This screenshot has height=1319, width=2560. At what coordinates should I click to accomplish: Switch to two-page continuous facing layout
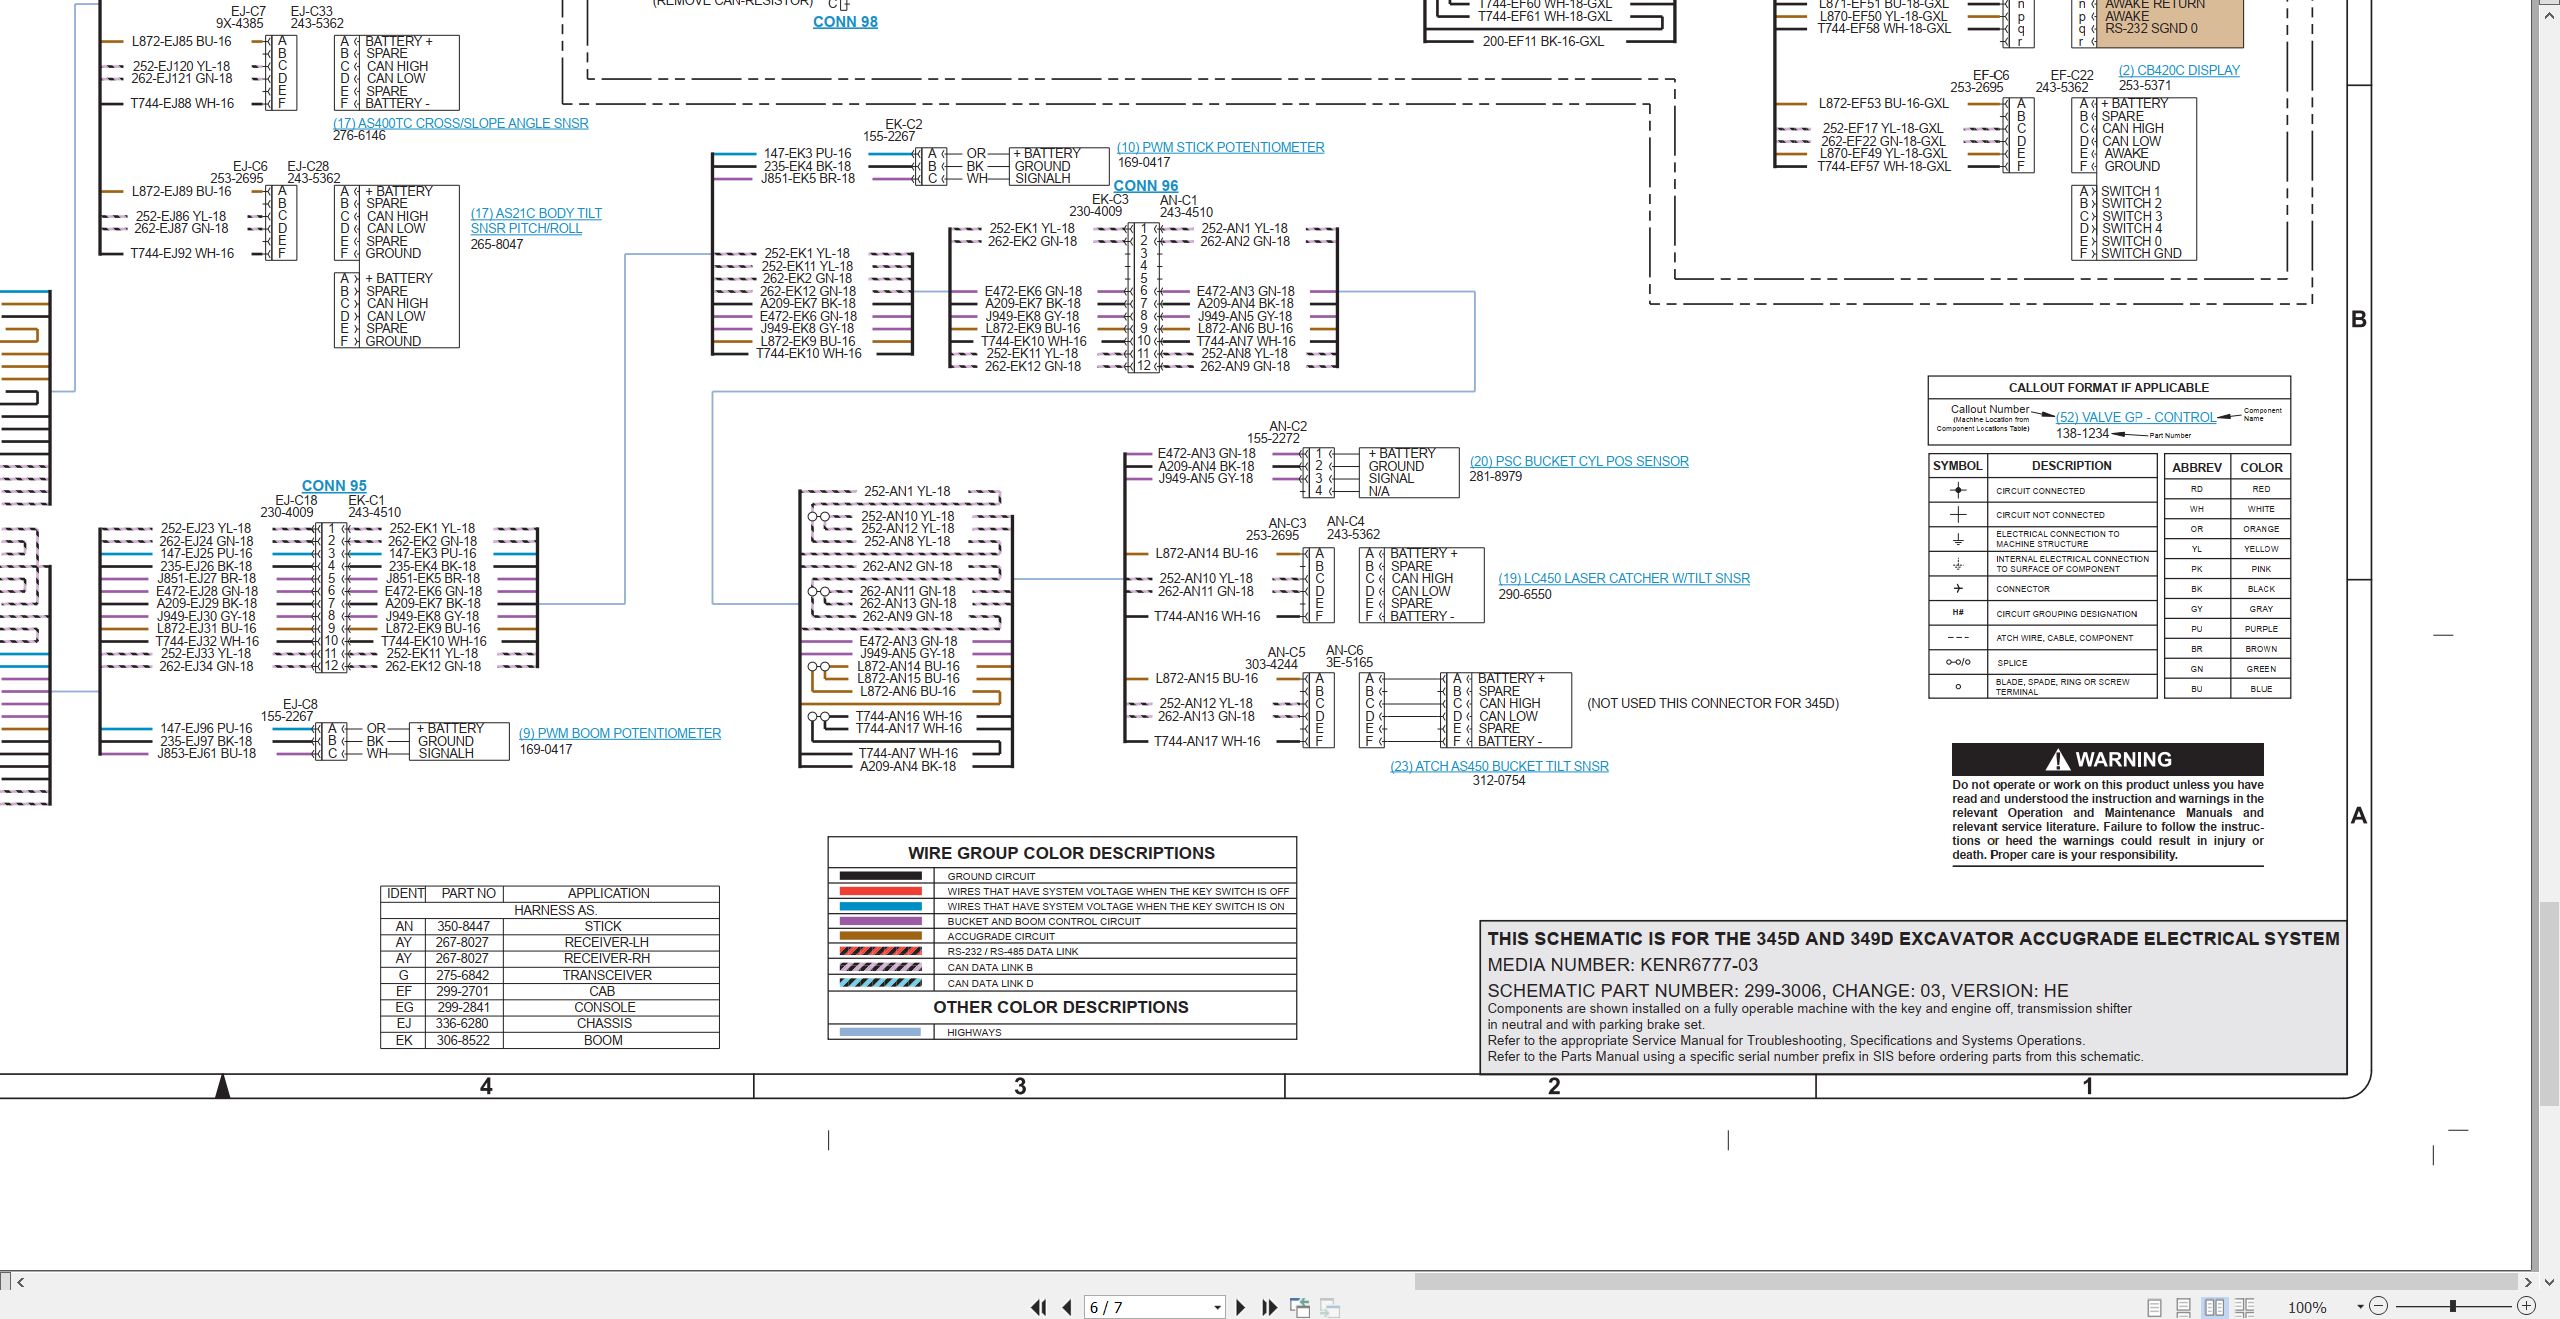pyautogui.click(x=2244, y=1307)
